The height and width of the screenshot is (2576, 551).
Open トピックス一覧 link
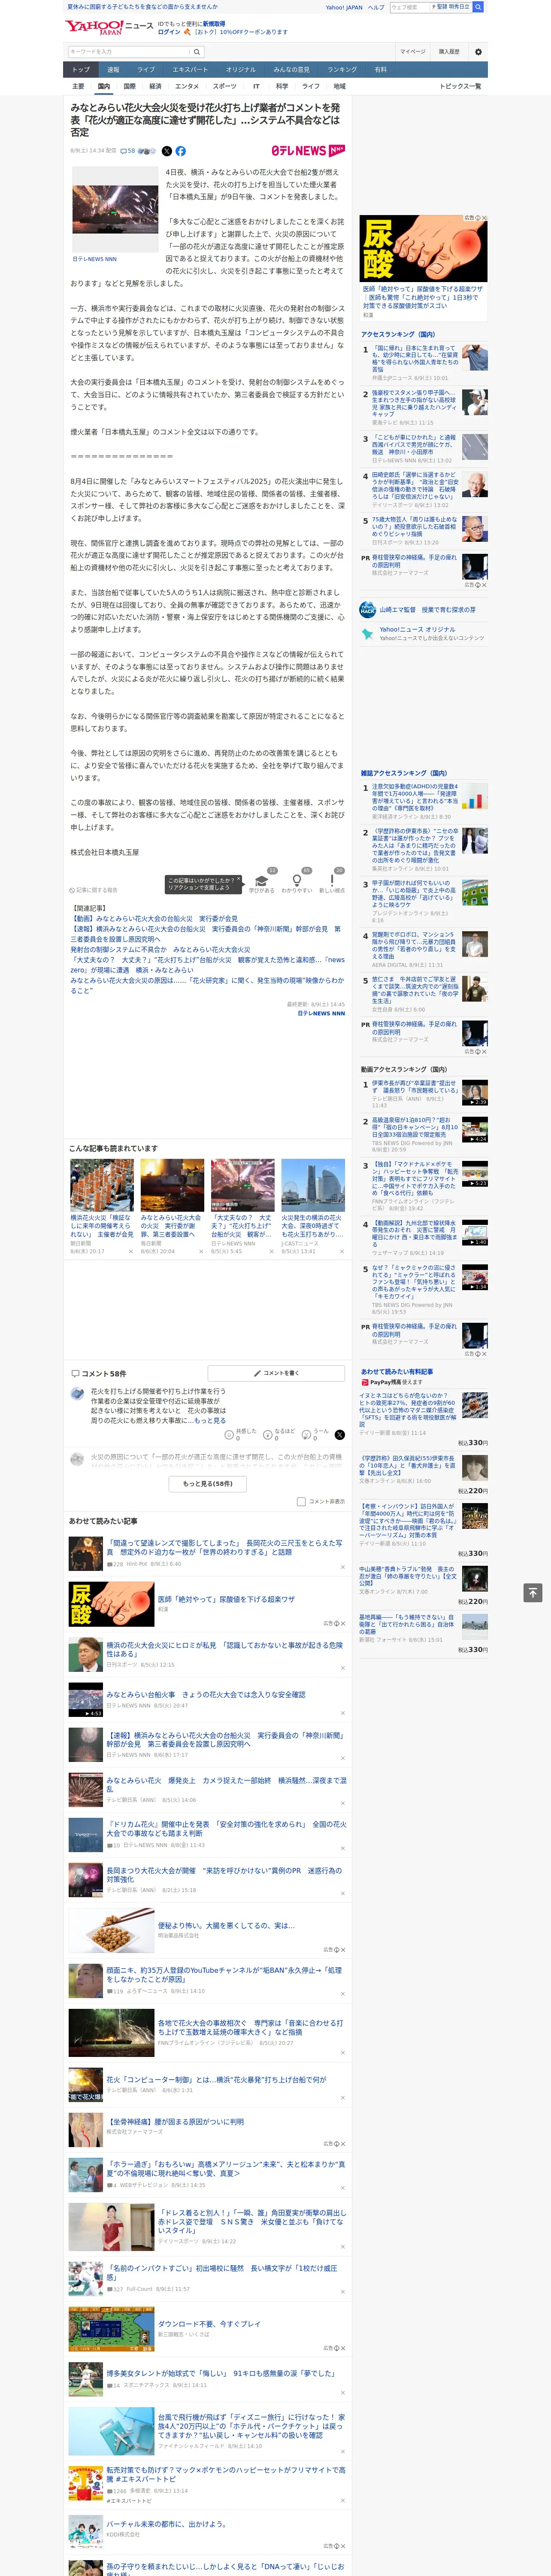(x=460, y=86)
